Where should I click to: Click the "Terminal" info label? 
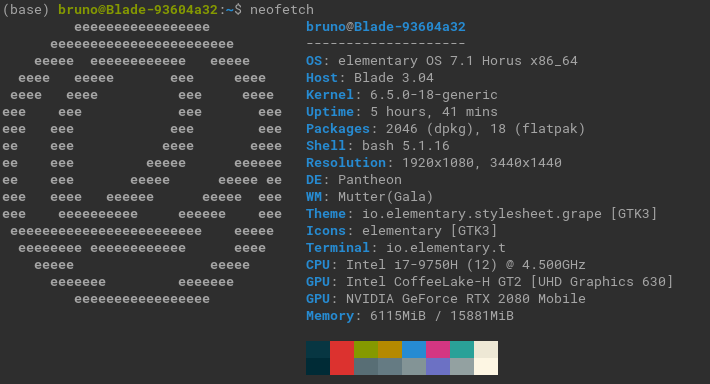[338, 248]
